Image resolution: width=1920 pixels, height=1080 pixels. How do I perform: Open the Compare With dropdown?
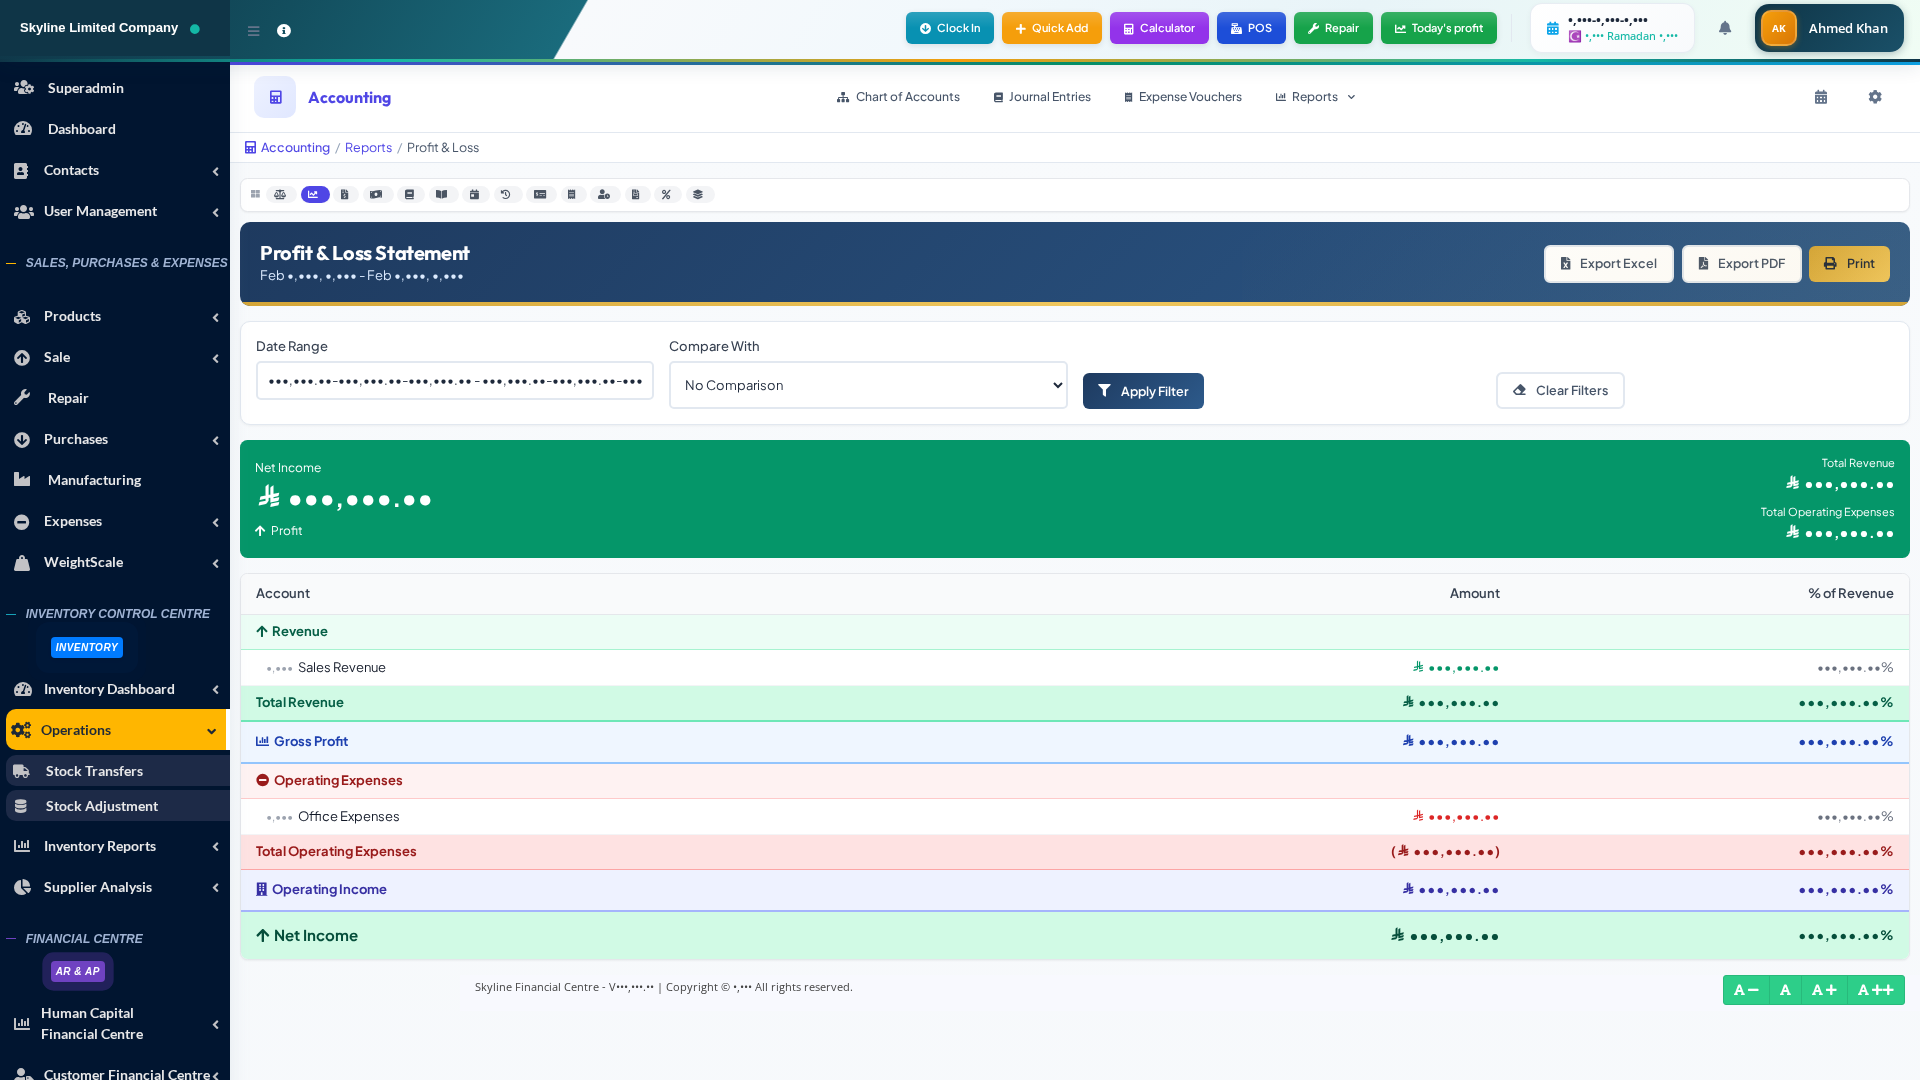click(867, 385)
